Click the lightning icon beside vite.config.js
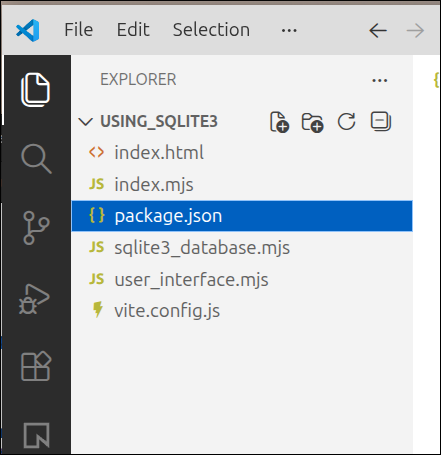 tap(98, 309)
